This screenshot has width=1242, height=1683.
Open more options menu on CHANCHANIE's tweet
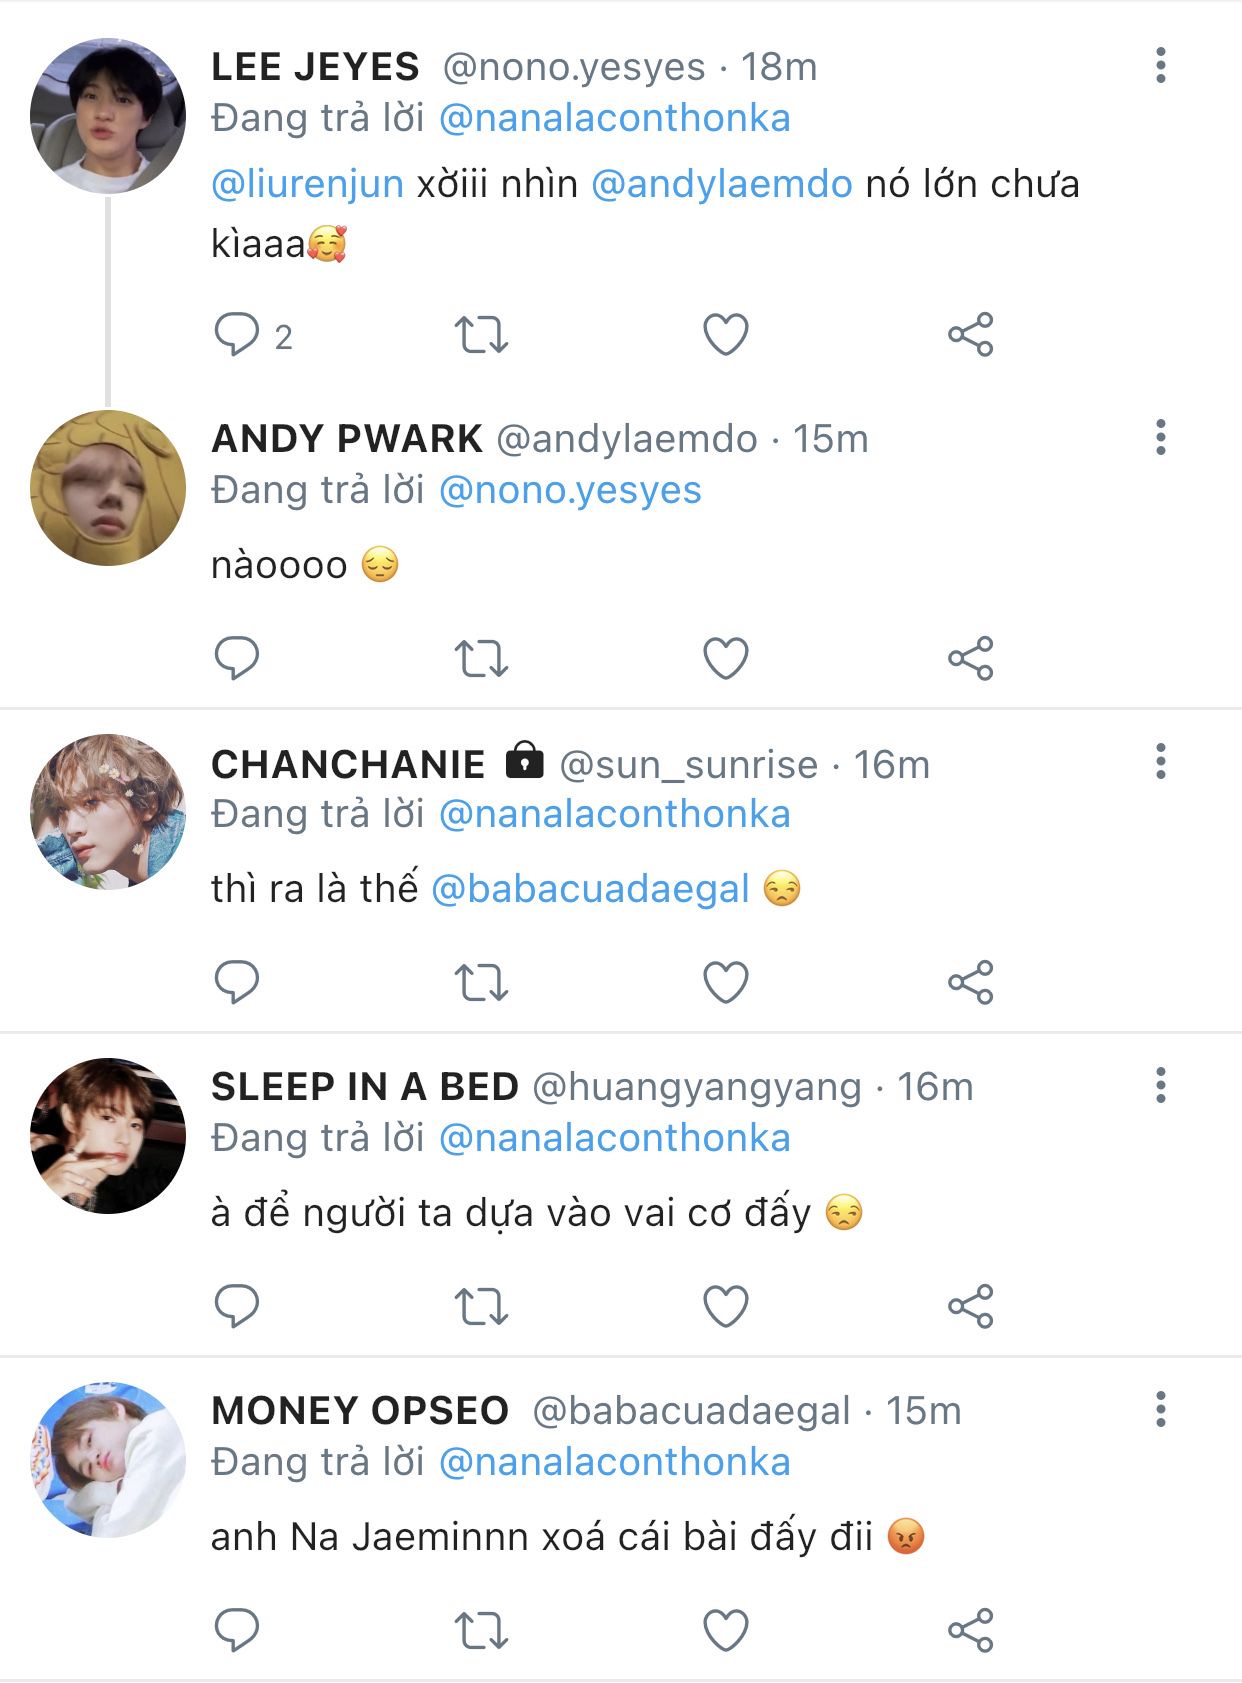[x=1160, y=762]
